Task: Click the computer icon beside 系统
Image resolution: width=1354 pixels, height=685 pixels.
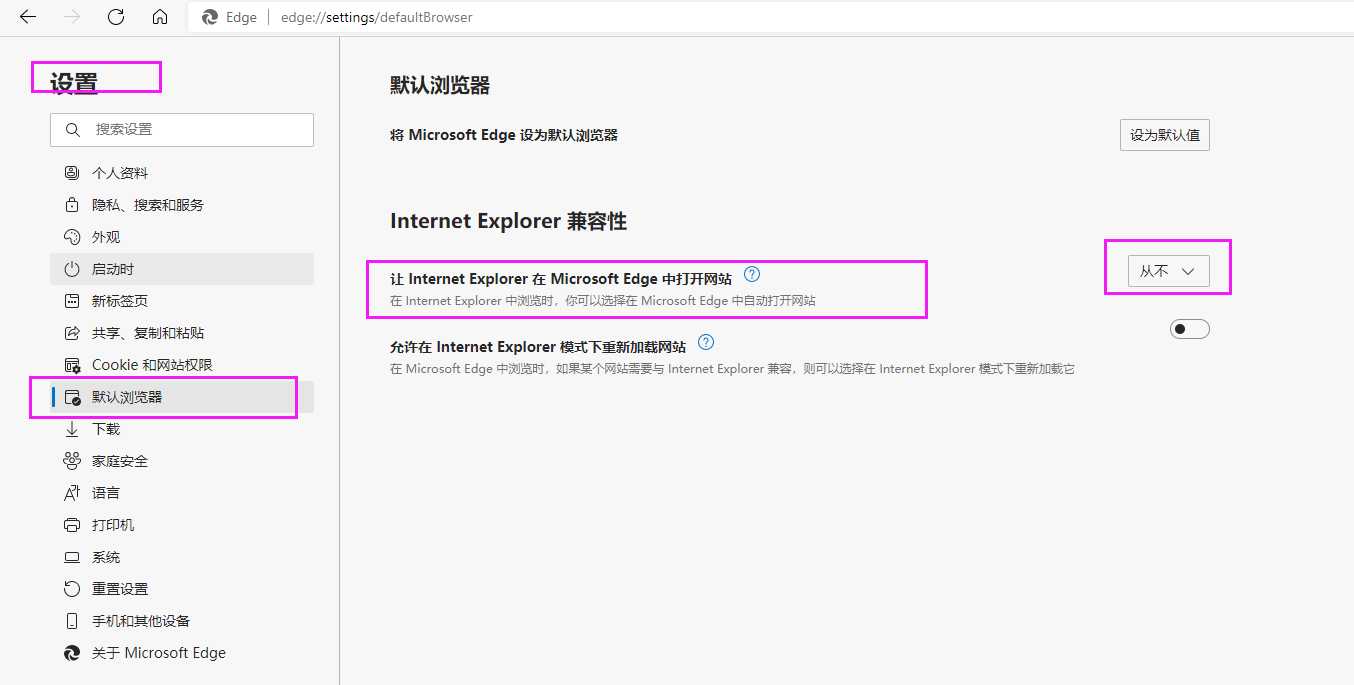Action: (72, 557)
